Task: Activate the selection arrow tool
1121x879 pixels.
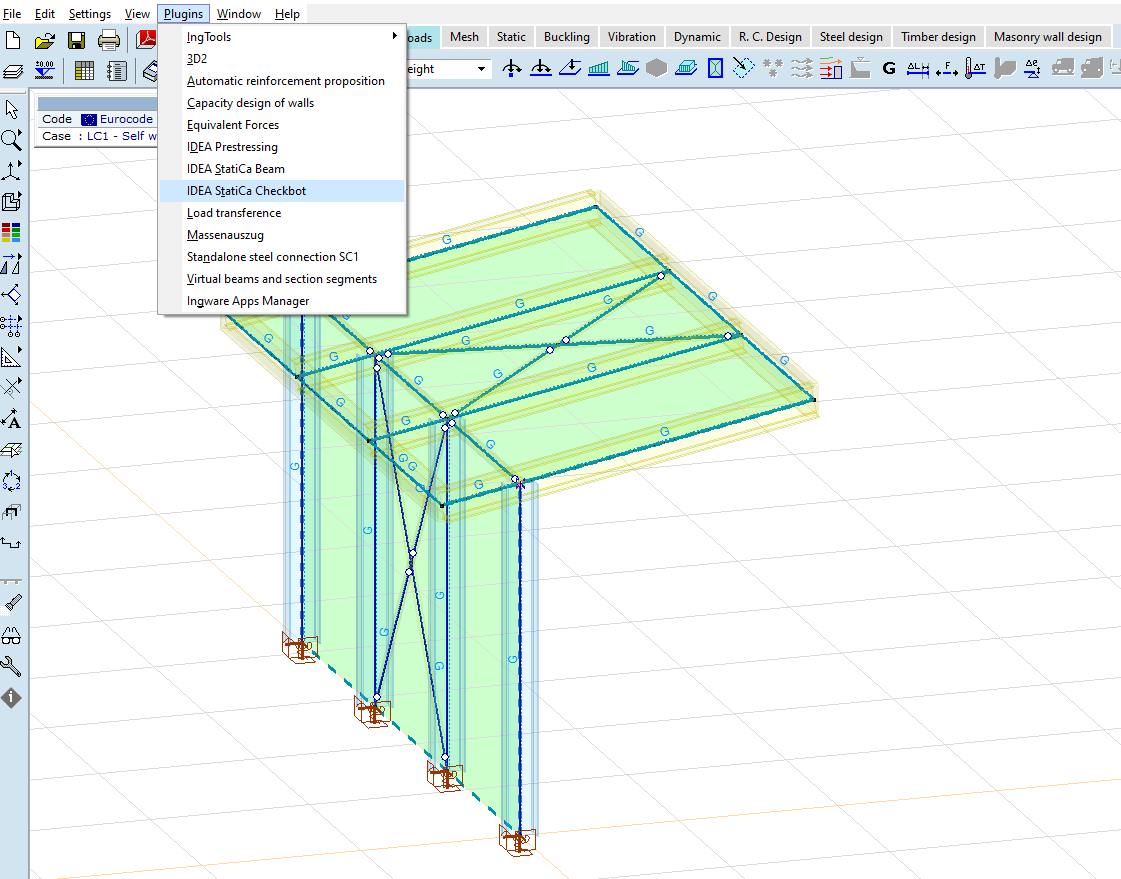Action: (12, 108)
